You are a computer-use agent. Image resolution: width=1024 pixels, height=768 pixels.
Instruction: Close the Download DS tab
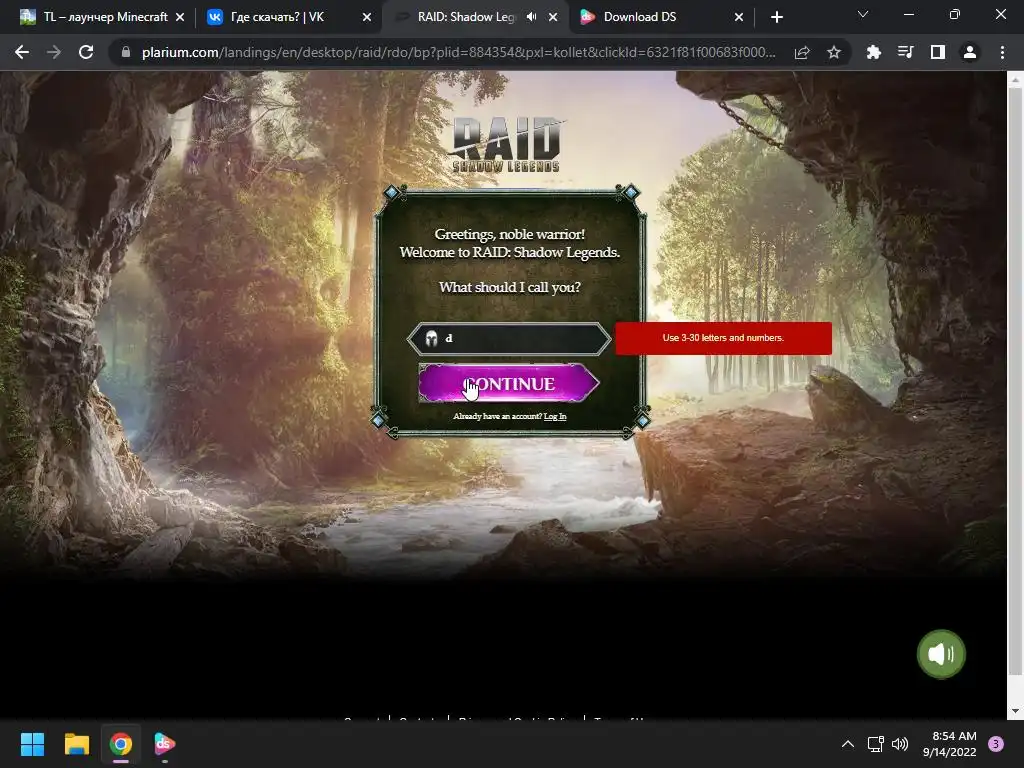point(739,17)
